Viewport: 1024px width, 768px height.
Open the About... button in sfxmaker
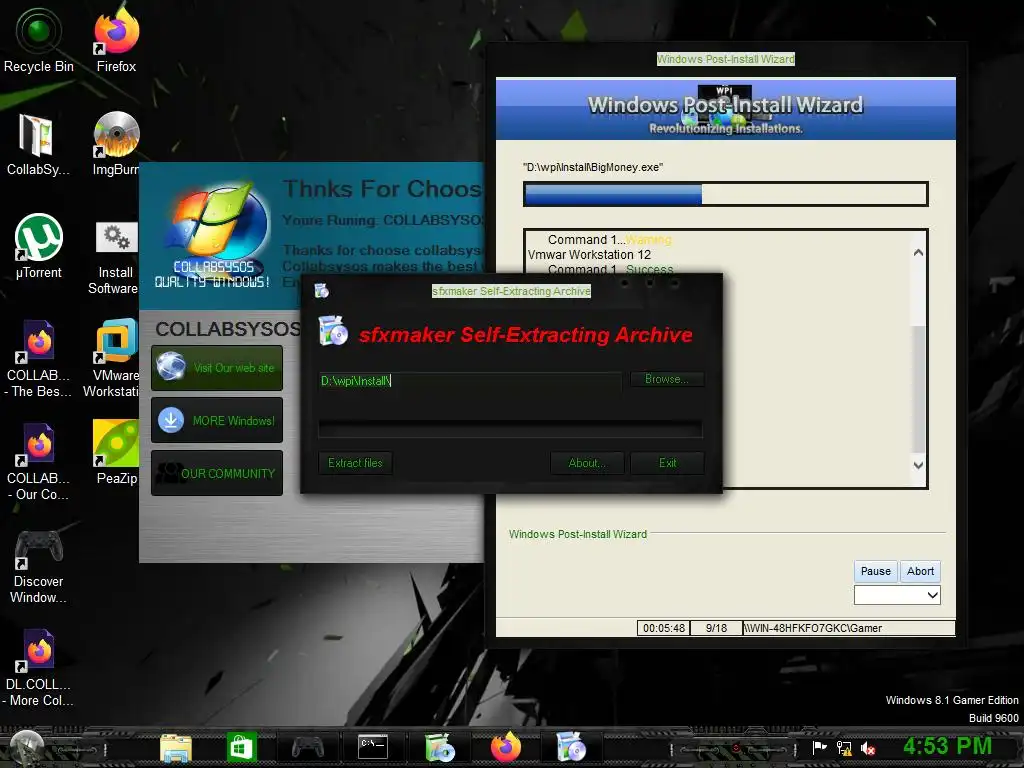pos(587,462)
